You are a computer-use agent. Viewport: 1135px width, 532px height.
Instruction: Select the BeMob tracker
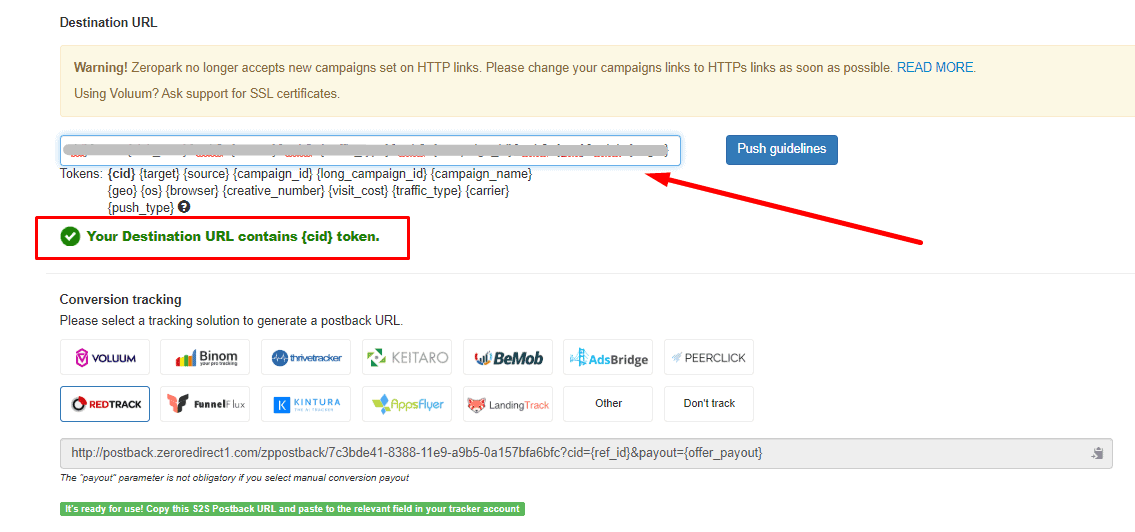(x=507, y=357)
